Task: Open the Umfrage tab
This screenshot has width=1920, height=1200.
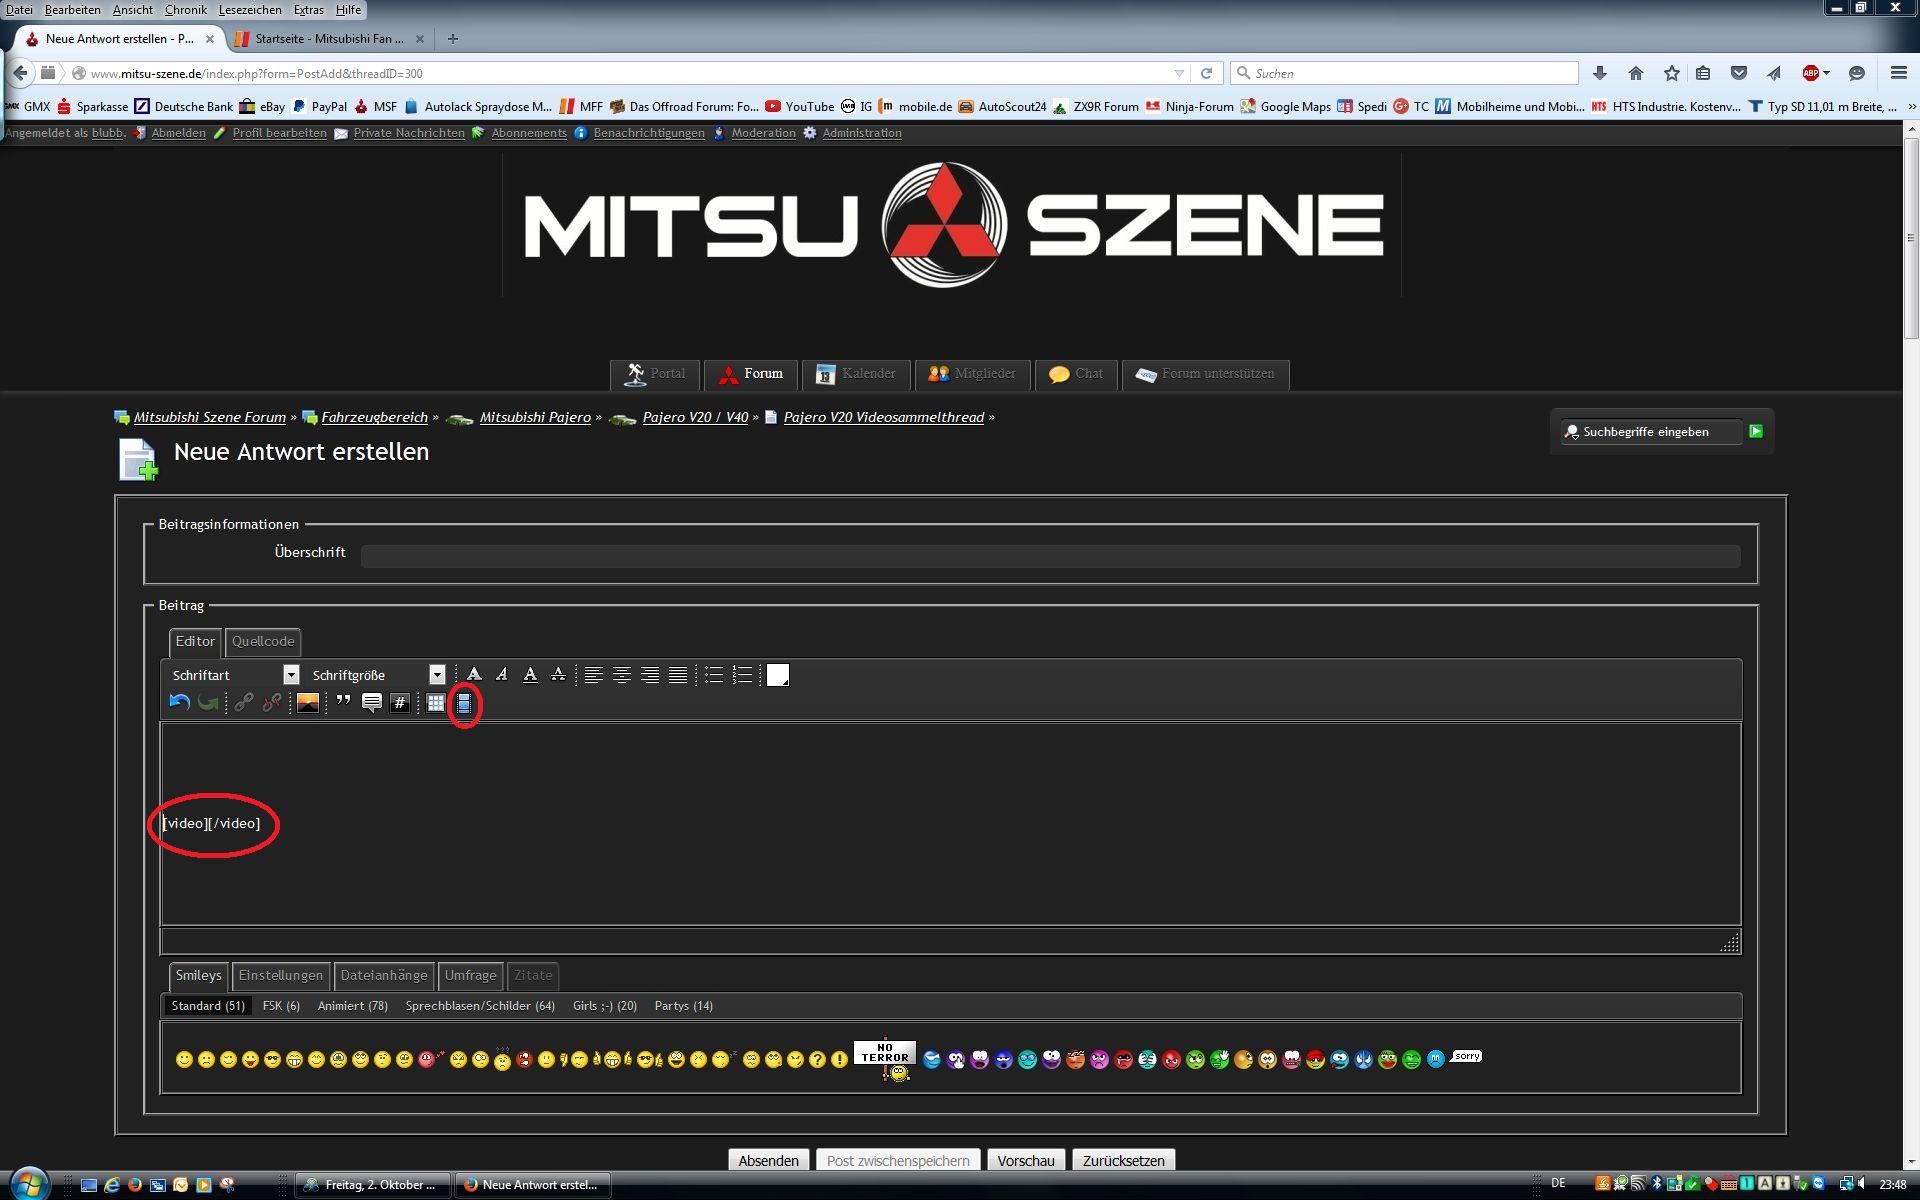Action: (470, 975)
